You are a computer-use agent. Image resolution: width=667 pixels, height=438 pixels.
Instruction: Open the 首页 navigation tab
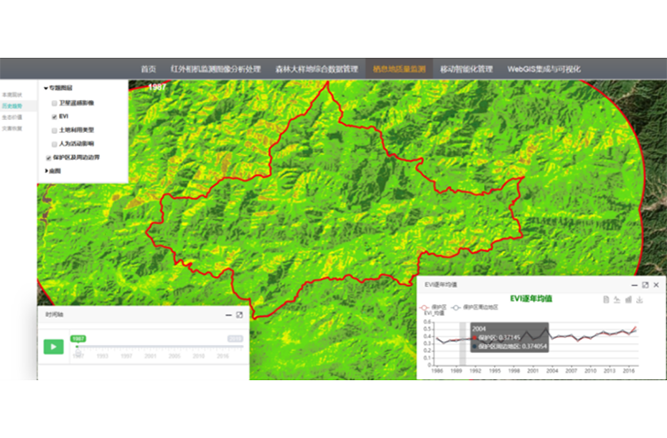[148, 69]
